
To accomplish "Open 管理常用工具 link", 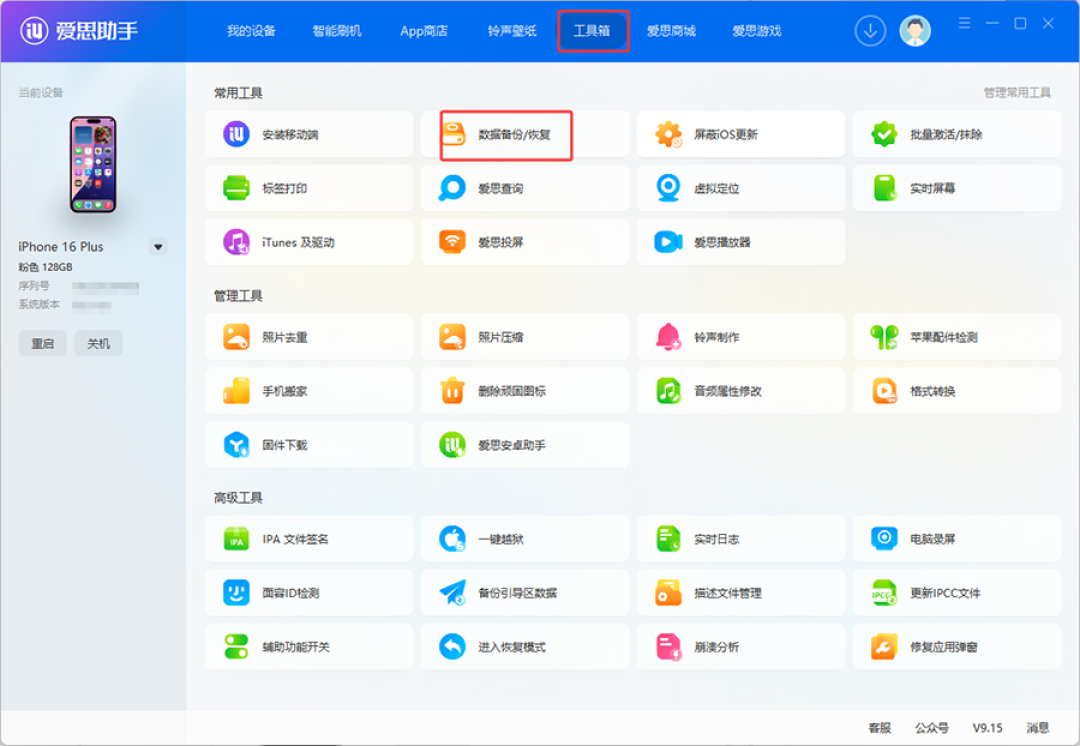I will [x=1017, y=93].
